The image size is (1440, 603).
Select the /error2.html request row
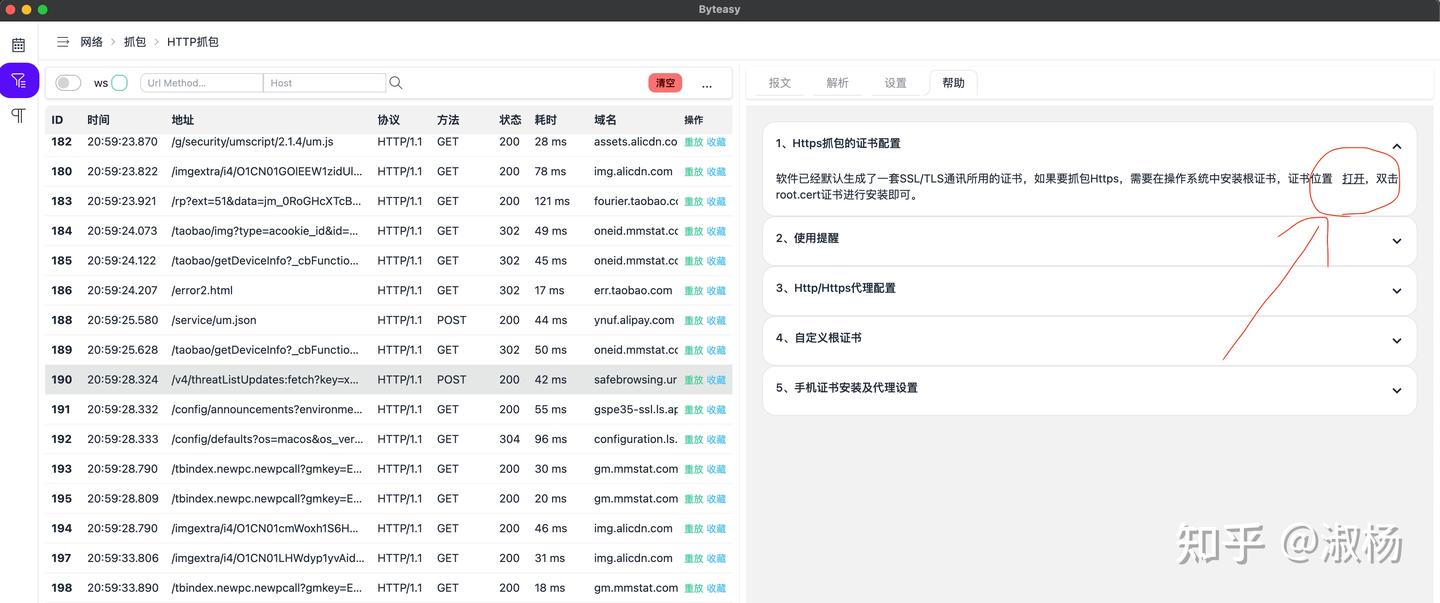click(388, 290)
